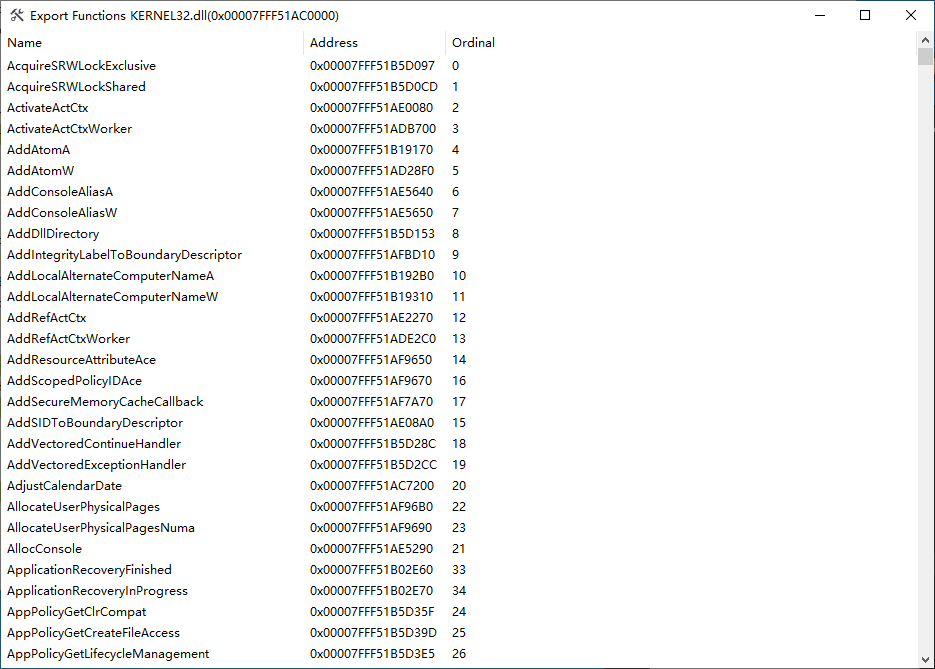This screenshot has height=669, width=935.
Task: Select the AddResourceAttributeAce entry
Action: point(81,360)
